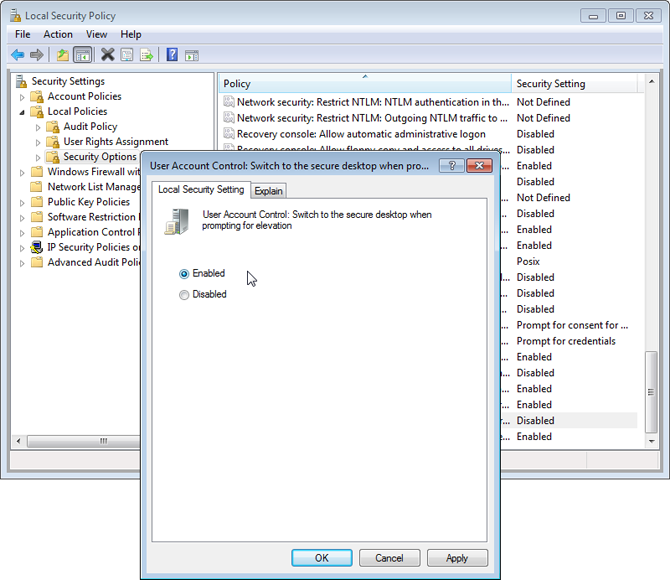The height and width of the screenshot is (580, 670).
Task: Expand the User Rights Assignment node
Action: [38, 142]
